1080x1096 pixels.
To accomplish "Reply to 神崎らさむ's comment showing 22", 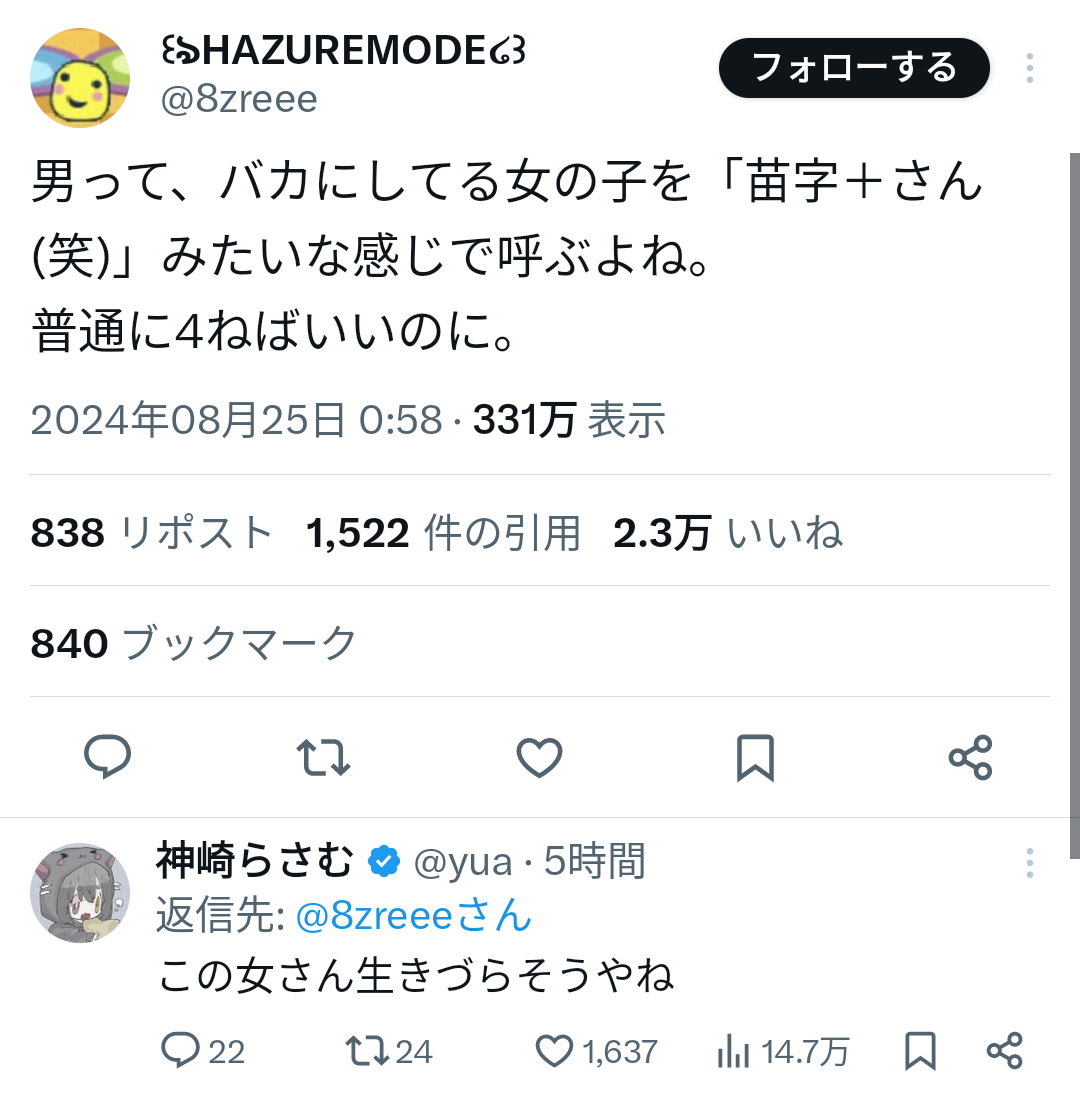I will point(203,1051).
